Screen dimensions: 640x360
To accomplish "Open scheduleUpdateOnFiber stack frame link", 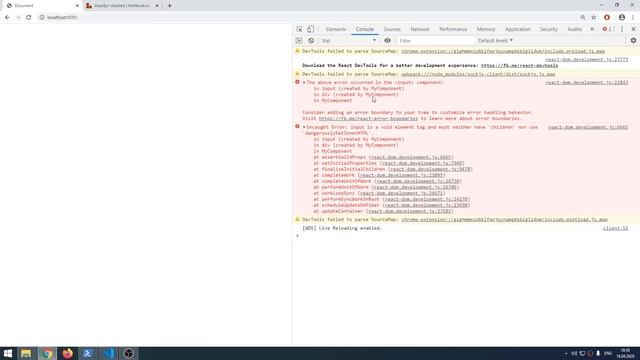I will [427, 205].
